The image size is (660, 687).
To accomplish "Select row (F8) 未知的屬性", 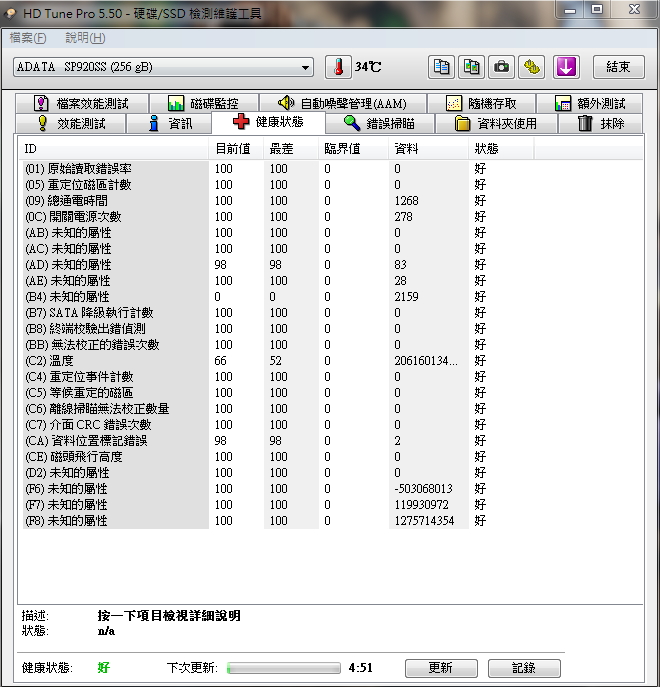I will coord(279,521).
